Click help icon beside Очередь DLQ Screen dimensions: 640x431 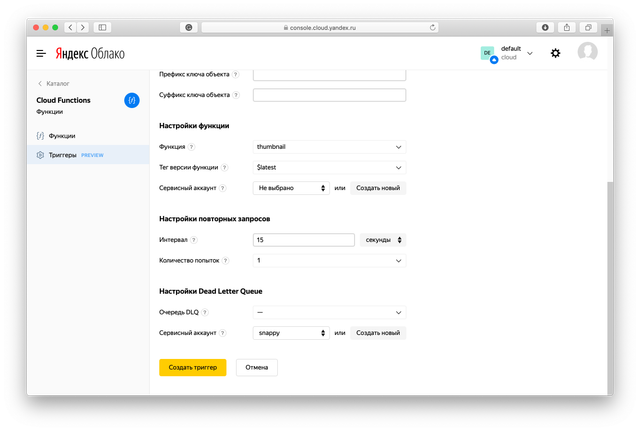(207, 313)
